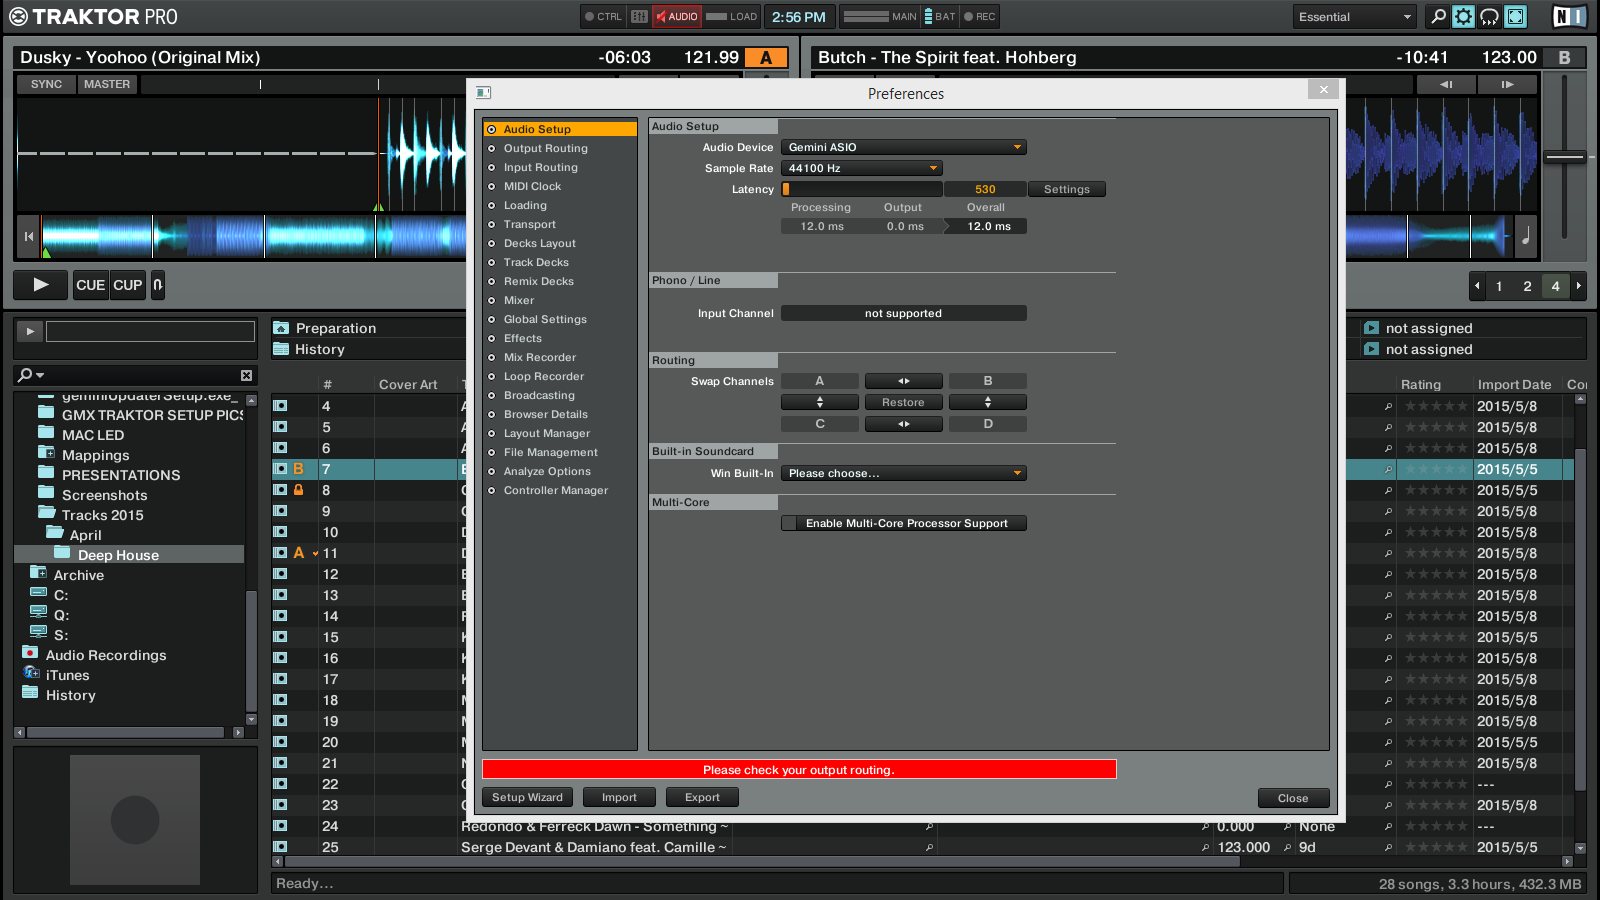Click the Import button in Preferences
Viewport: 1600px width, 900px height.
pos(619,797)
